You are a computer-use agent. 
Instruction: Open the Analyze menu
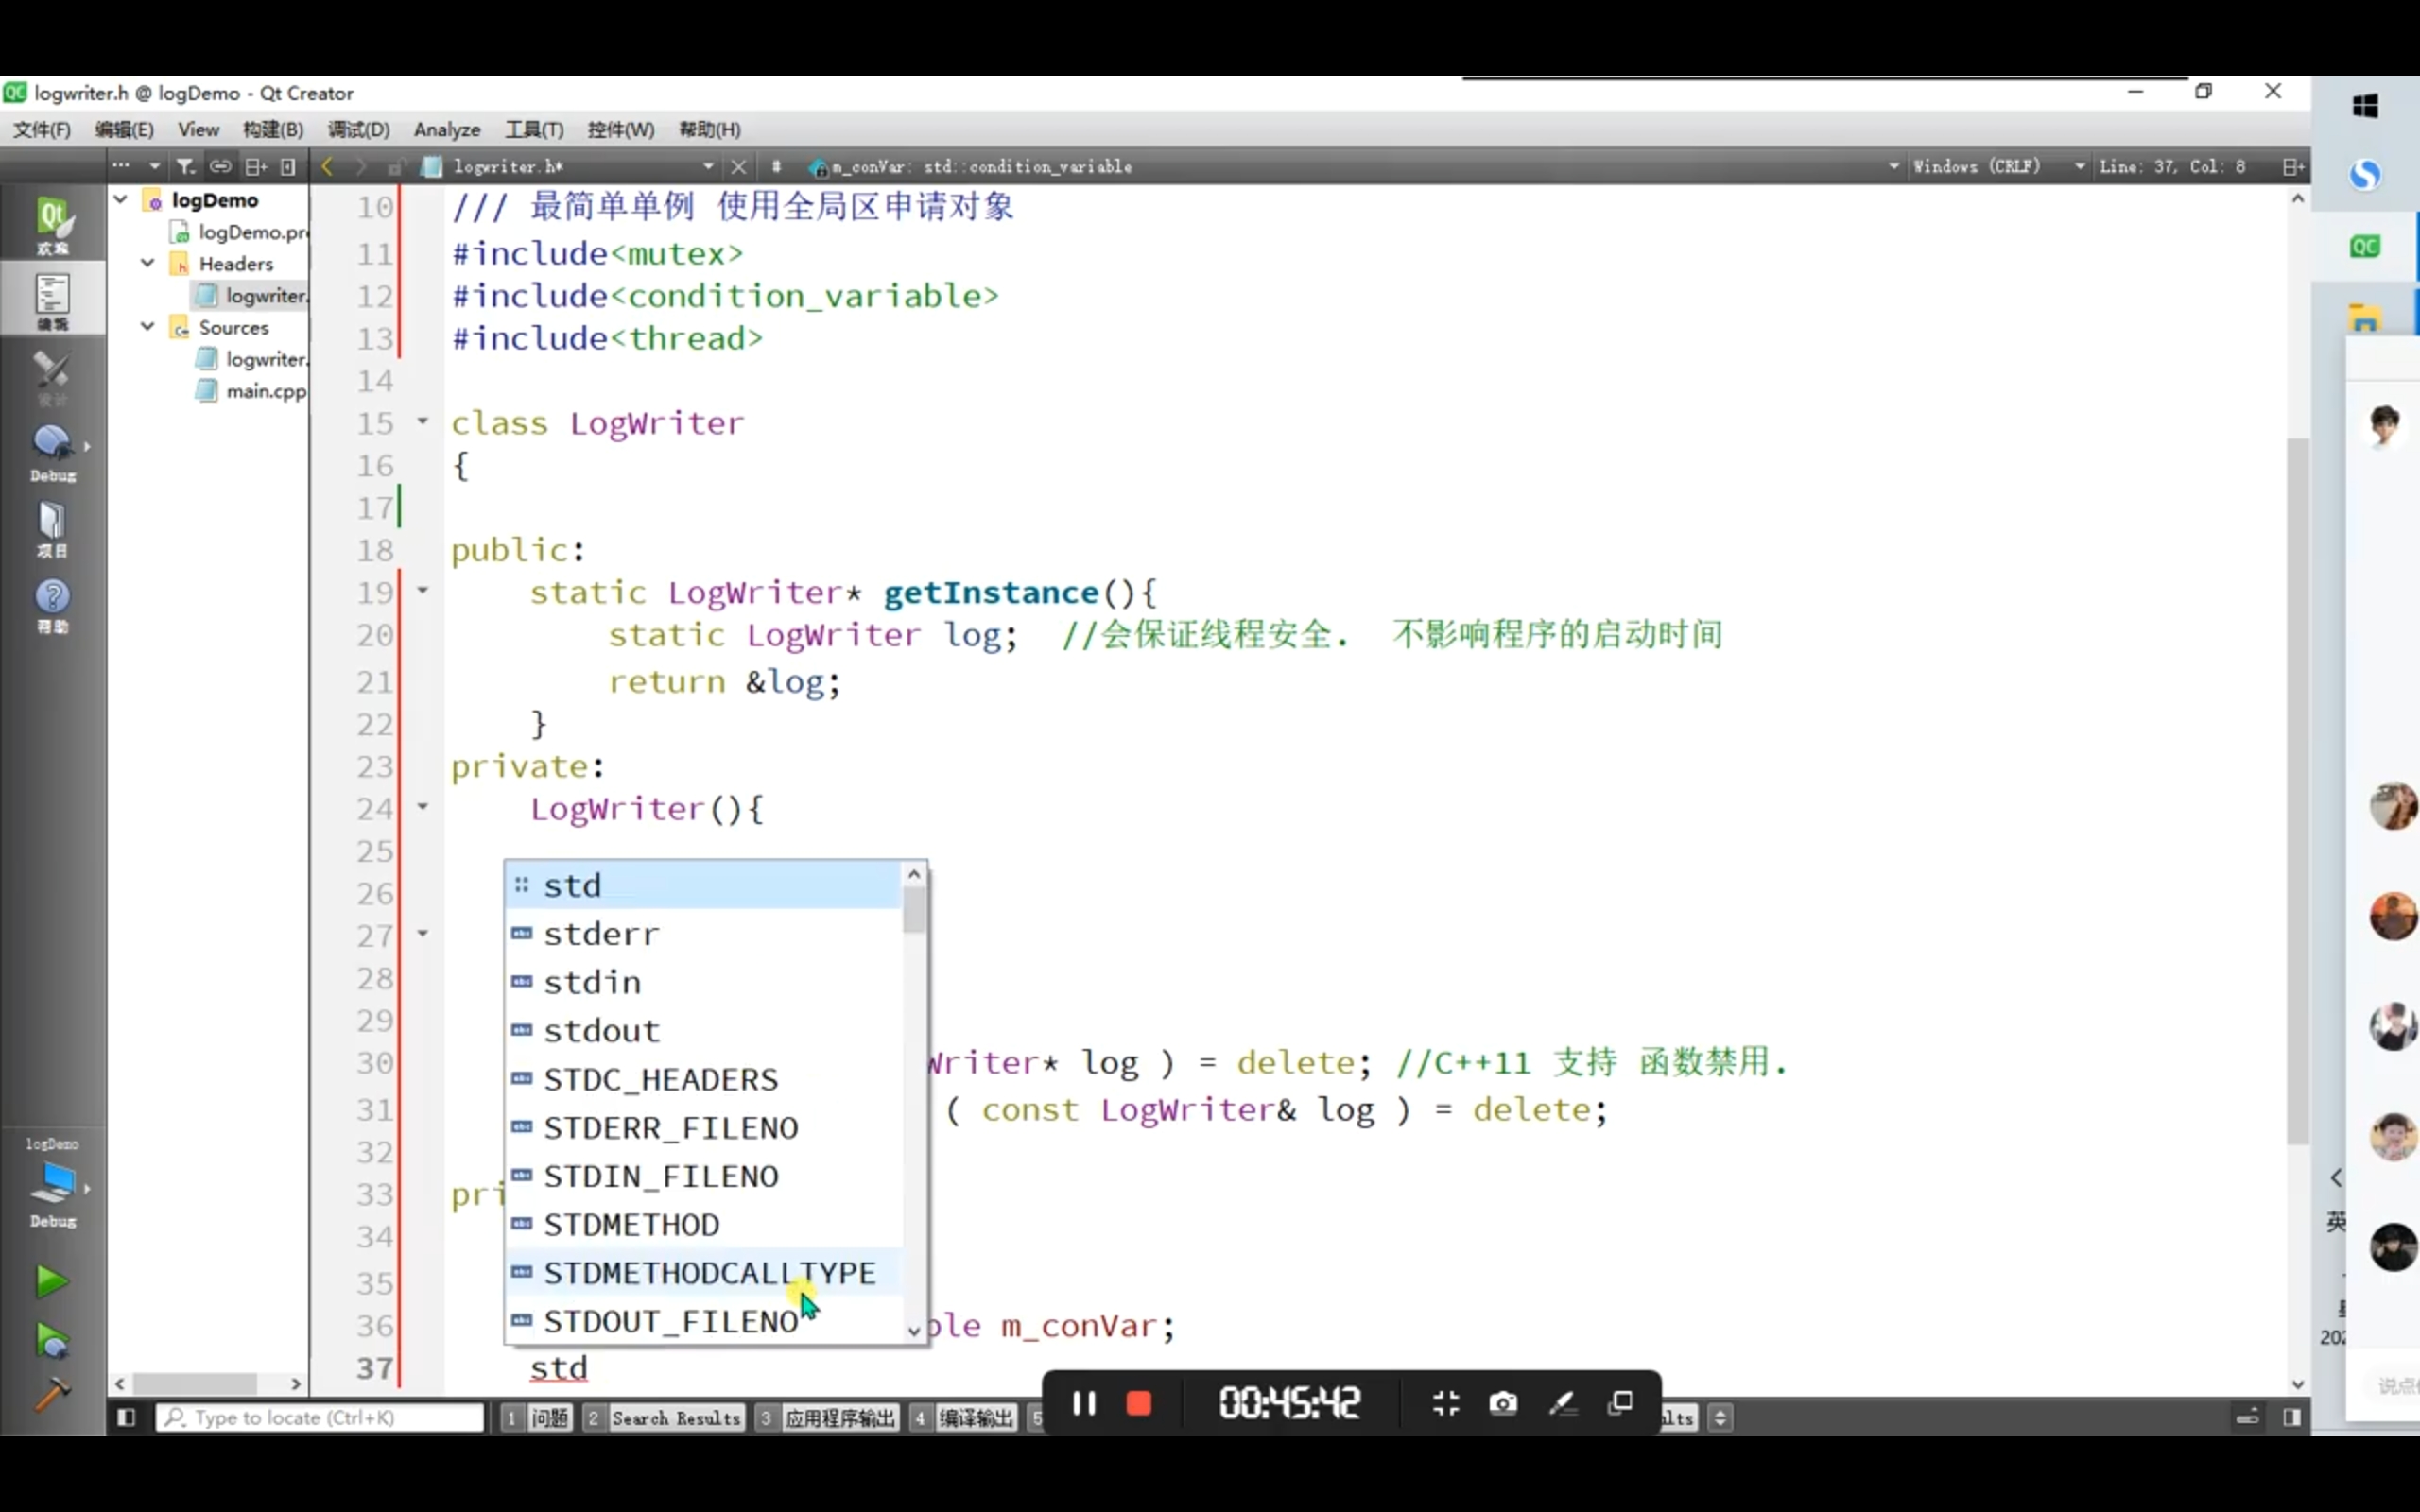446,129
